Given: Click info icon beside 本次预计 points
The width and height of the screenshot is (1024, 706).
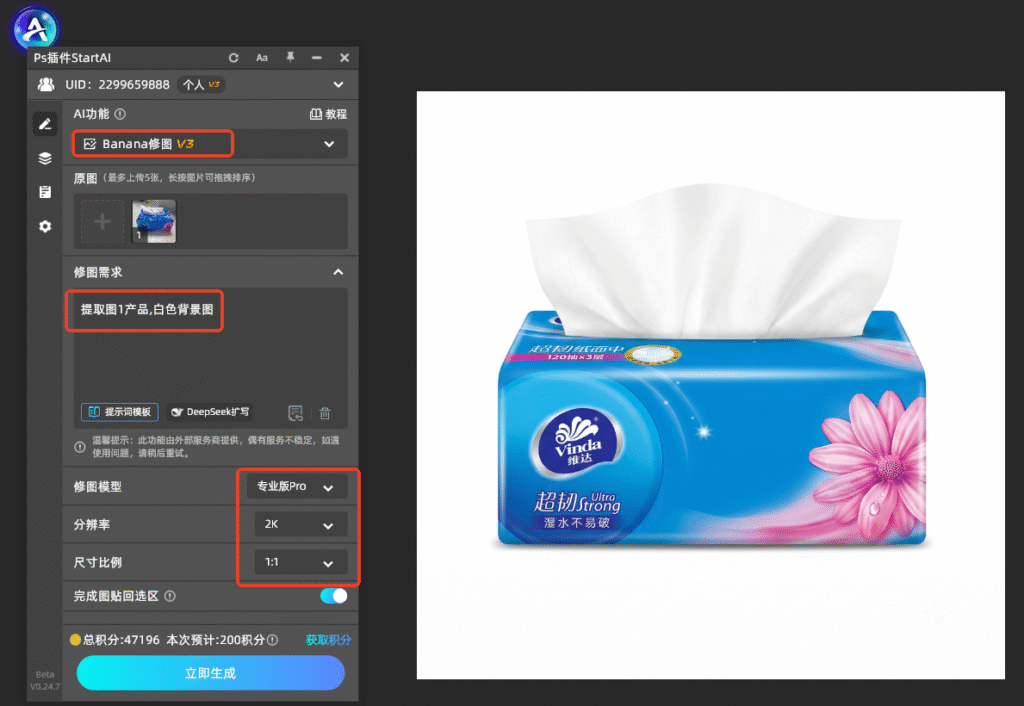Looking at the screenshot, I should pyautogui.click(x=273, y=640).
